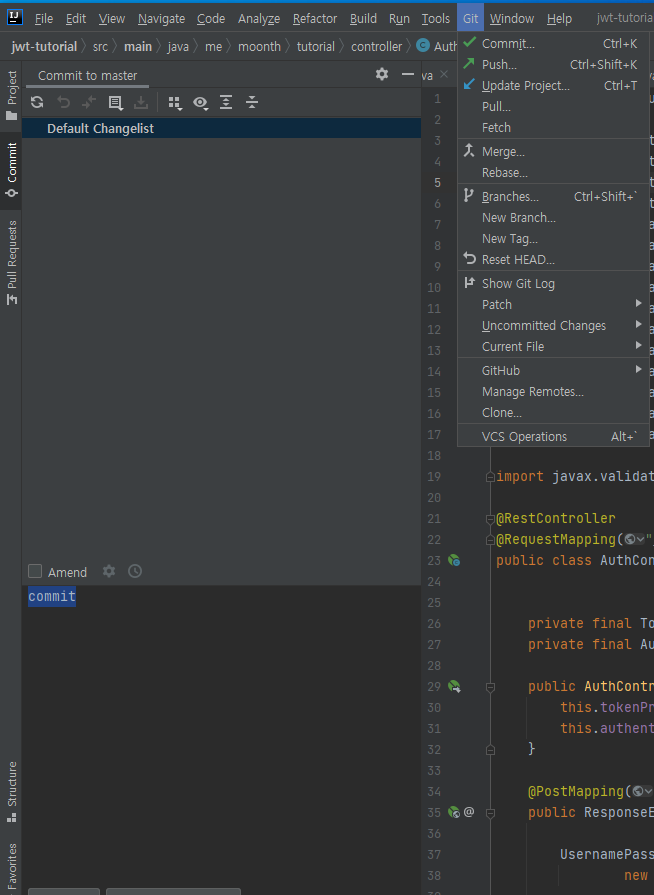Open the Refactor menu
The width and height of the screenshot is (654, 895).
coord(314,18)
